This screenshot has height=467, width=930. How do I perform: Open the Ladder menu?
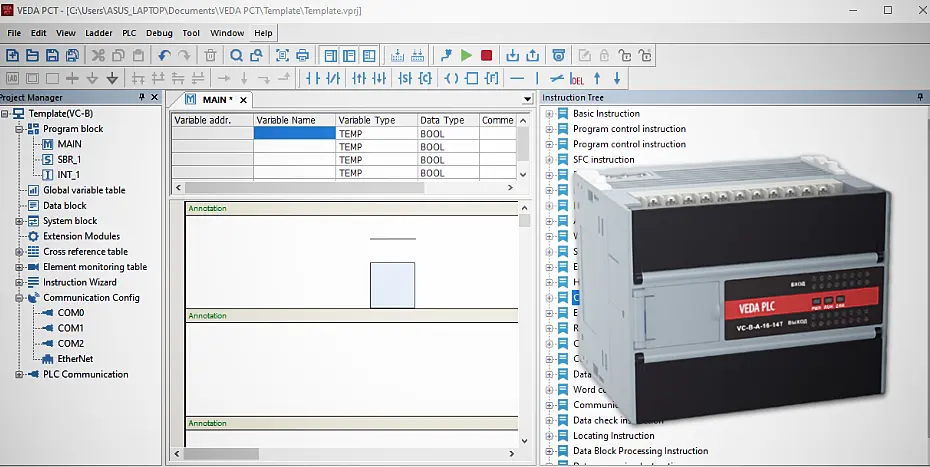click(99, 33)
